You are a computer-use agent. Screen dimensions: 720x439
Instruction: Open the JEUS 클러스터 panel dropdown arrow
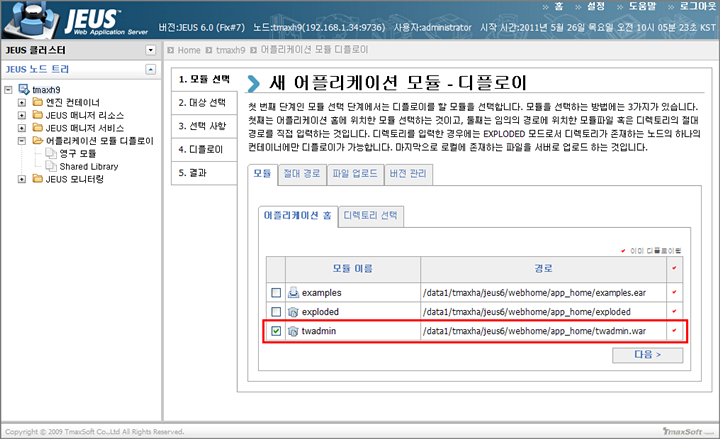pos(151,50)
